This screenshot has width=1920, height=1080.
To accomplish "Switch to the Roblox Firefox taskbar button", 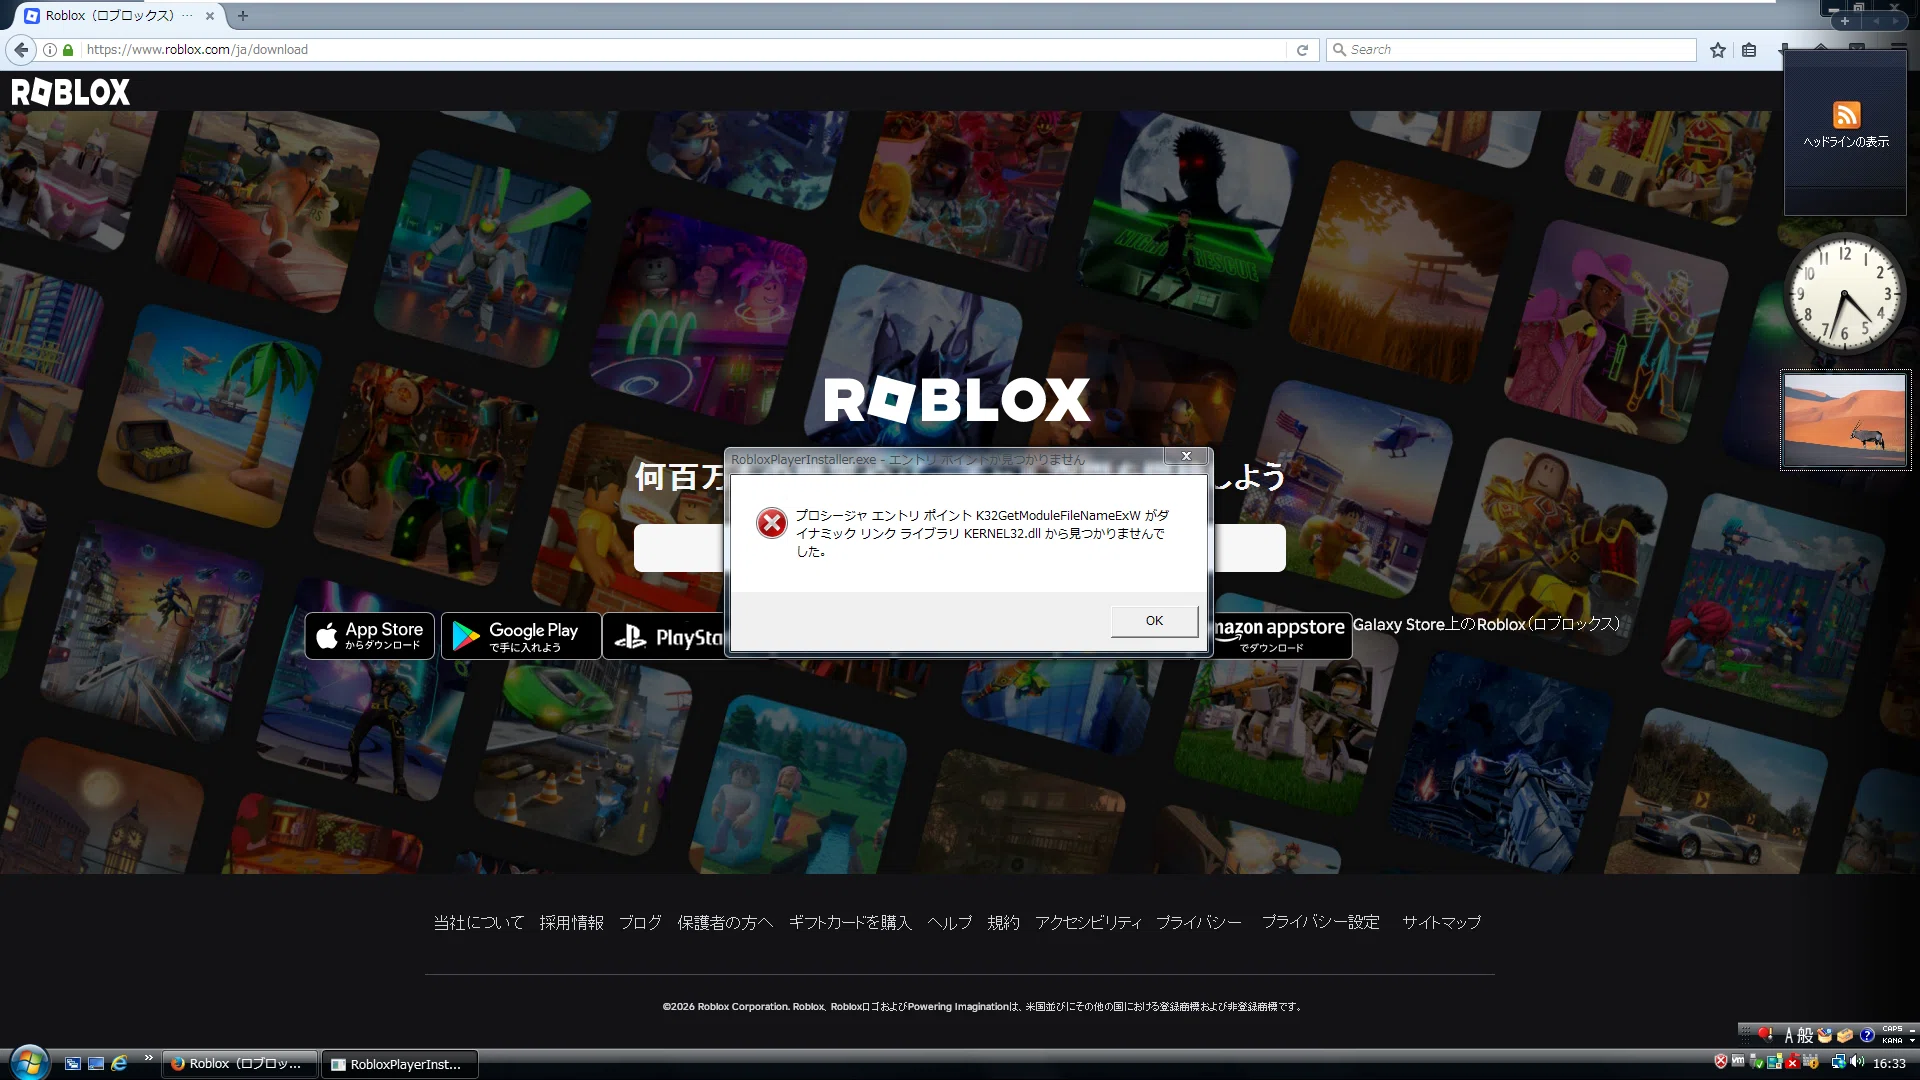I will pos(239,1064).
